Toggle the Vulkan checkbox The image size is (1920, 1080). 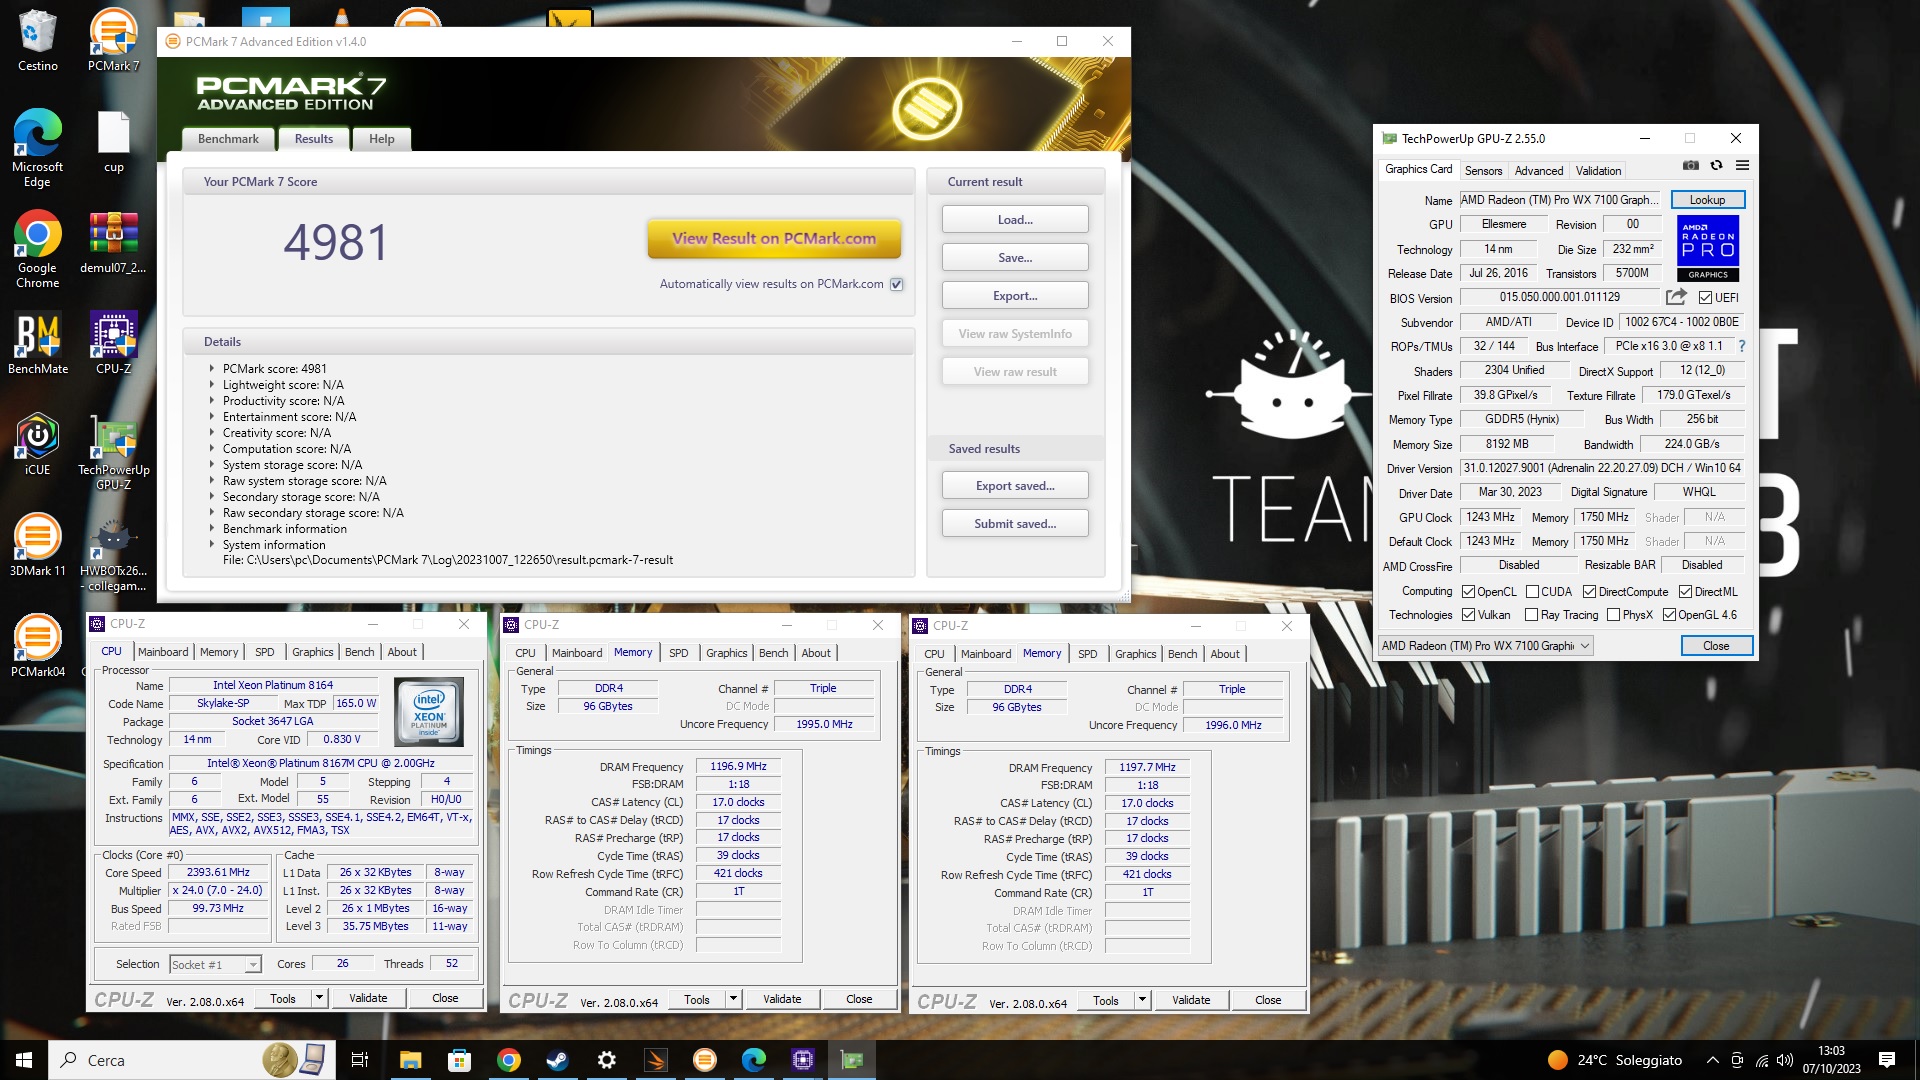(x=1468, y=615)
